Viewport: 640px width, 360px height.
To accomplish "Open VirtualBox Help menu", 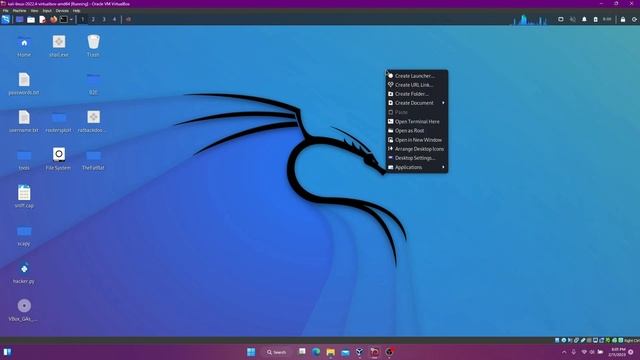I will [x=76, y=11].
